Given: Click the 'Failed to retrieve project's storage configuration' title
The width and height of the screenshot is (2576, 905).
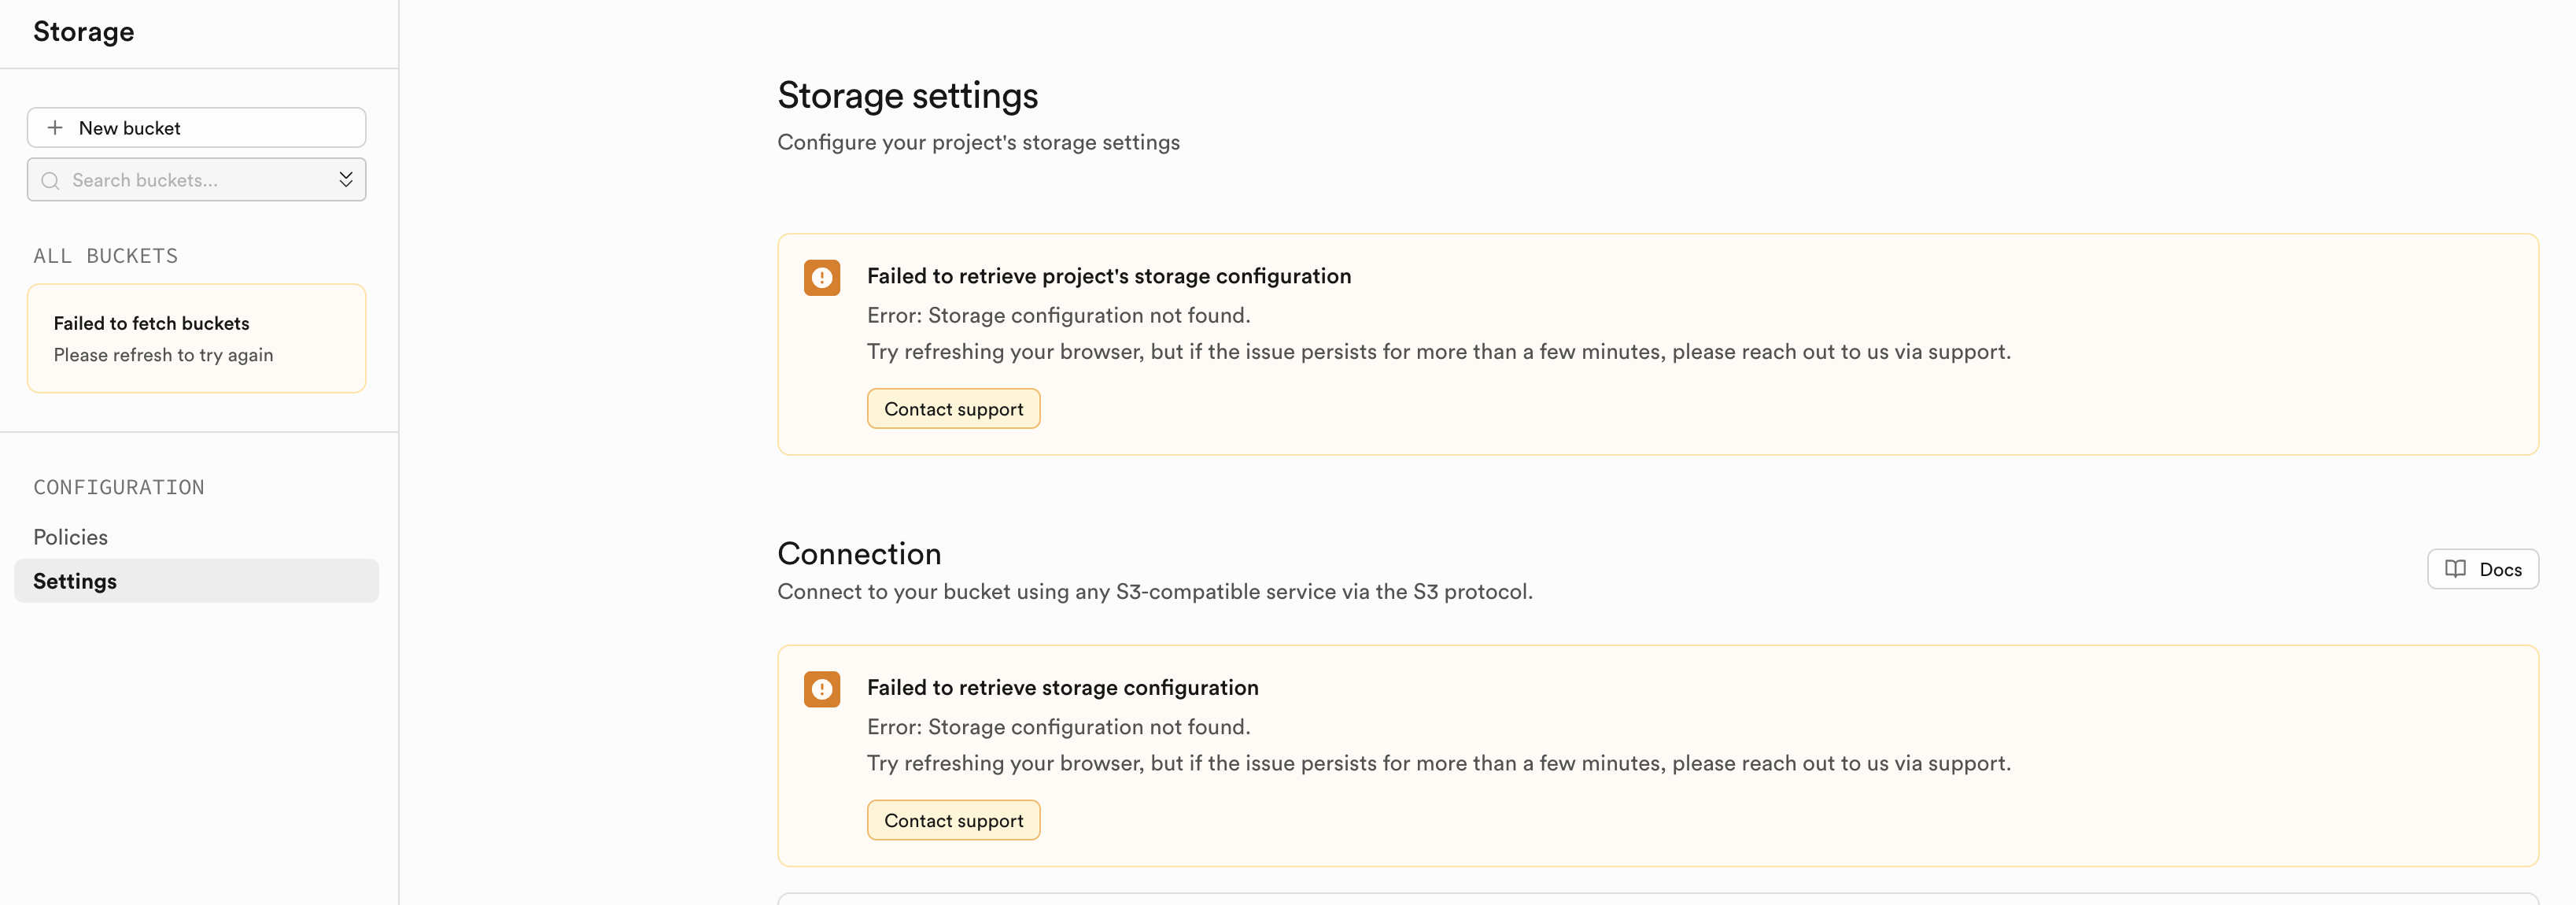Looking at the screenshot, I should coord(1108,276).
